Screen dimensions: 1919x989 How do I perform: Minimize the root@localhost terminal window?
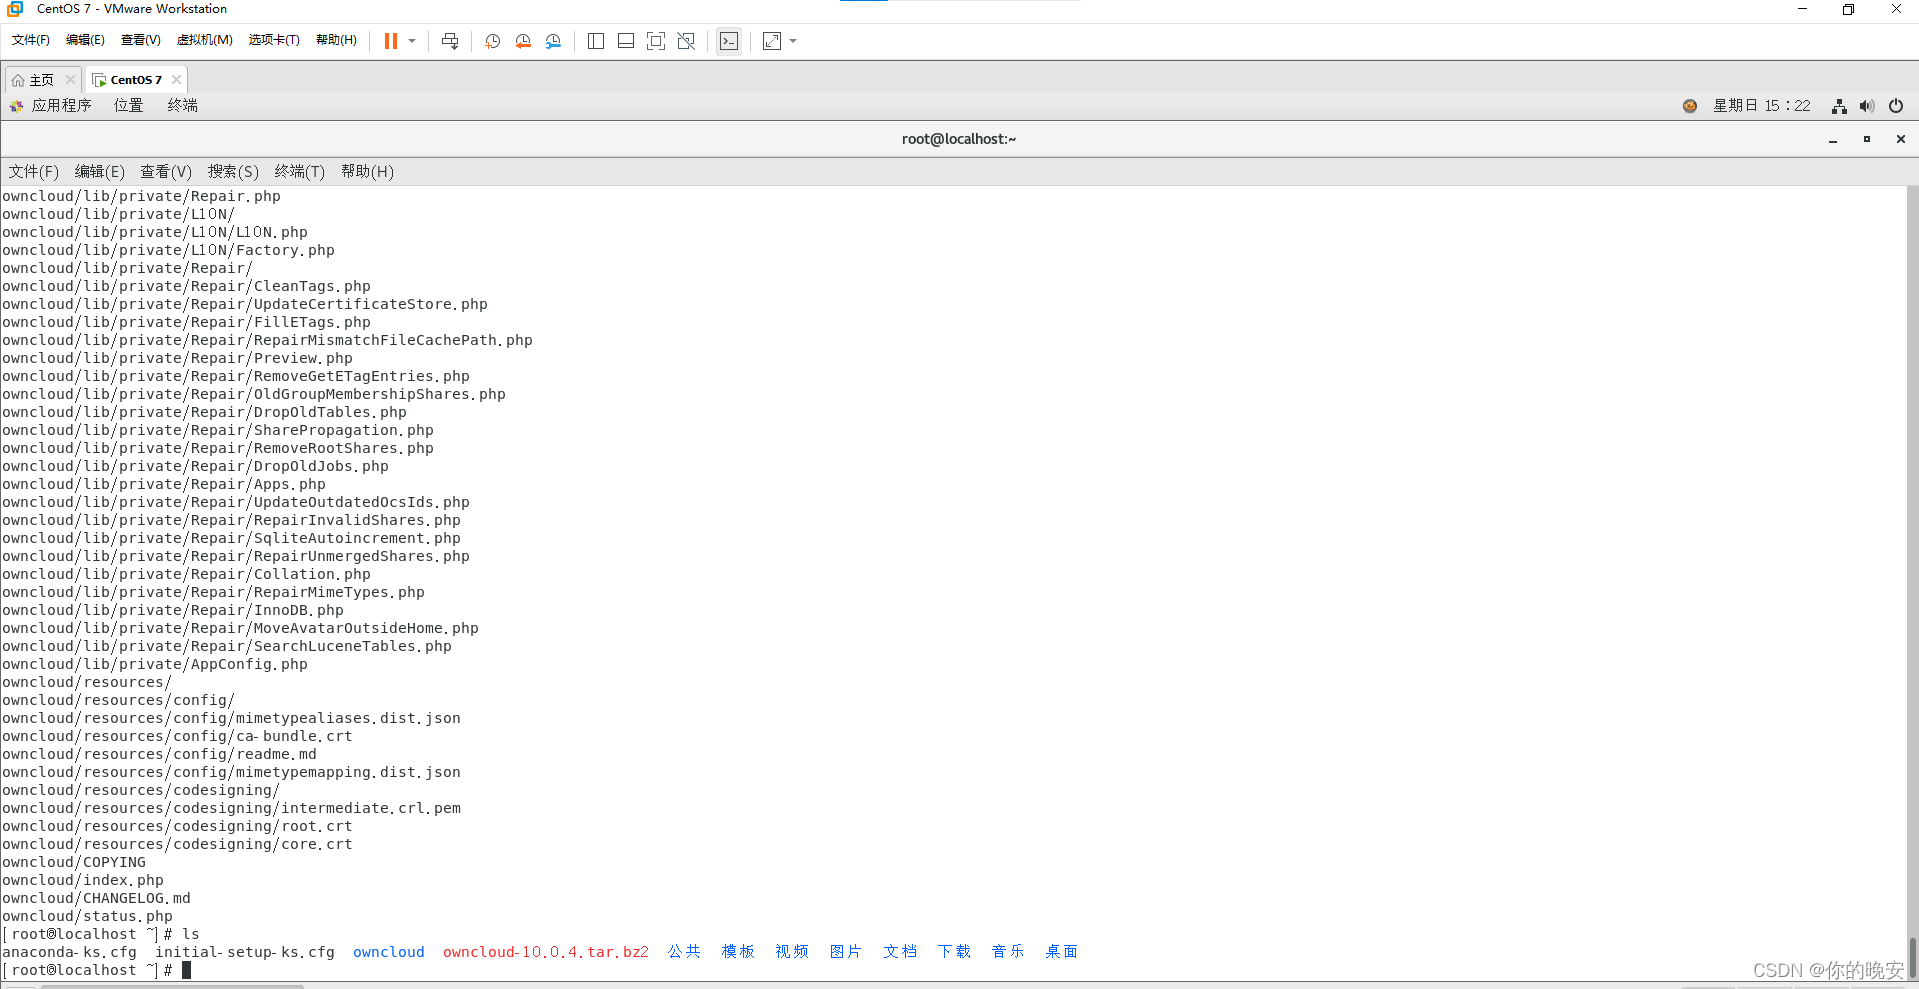coord(1833,140)
